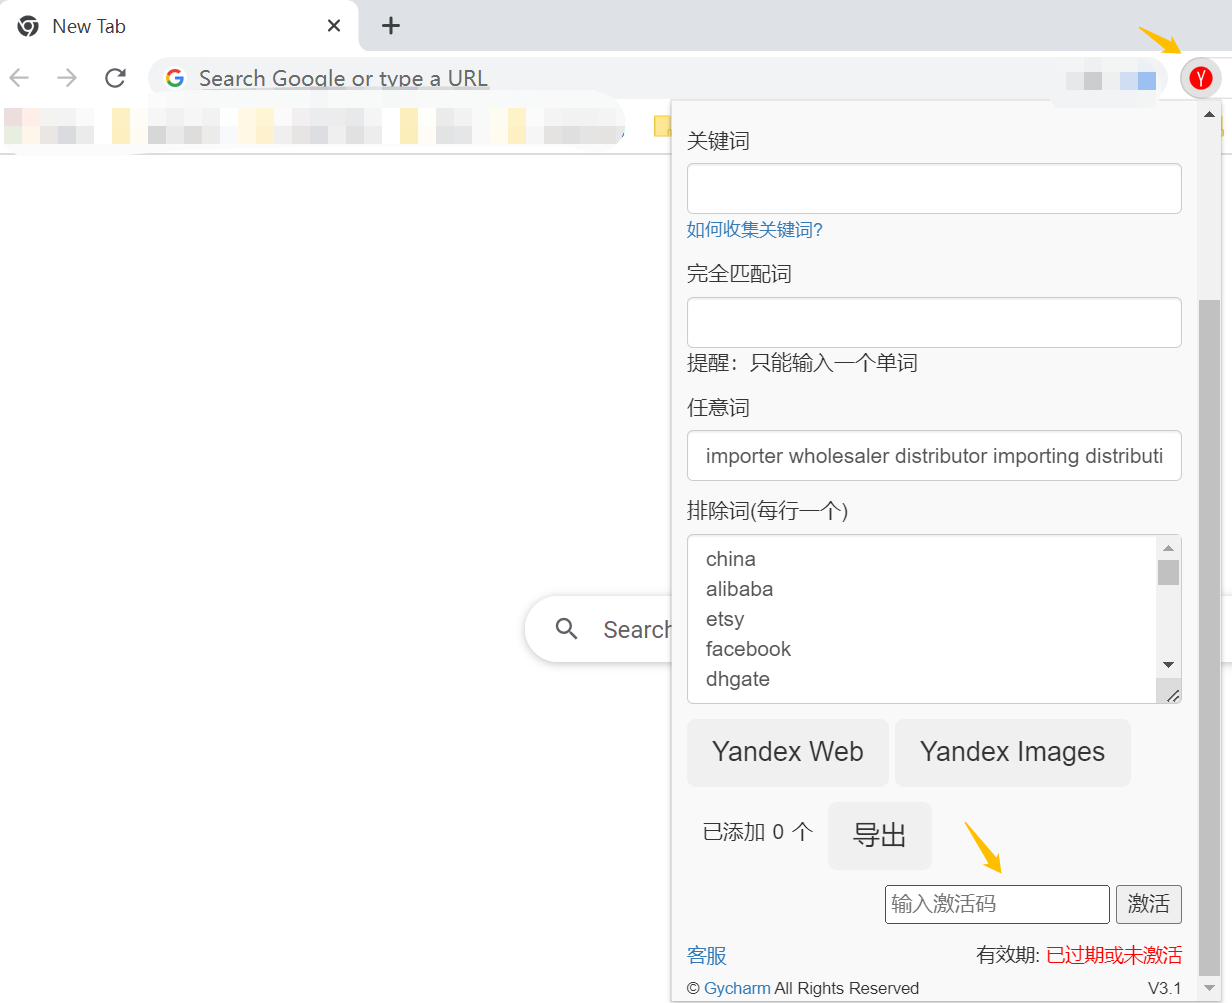1232x1003 pixels.
Task: Click the red Yandex extension icon
Action: pos(1201,78)
